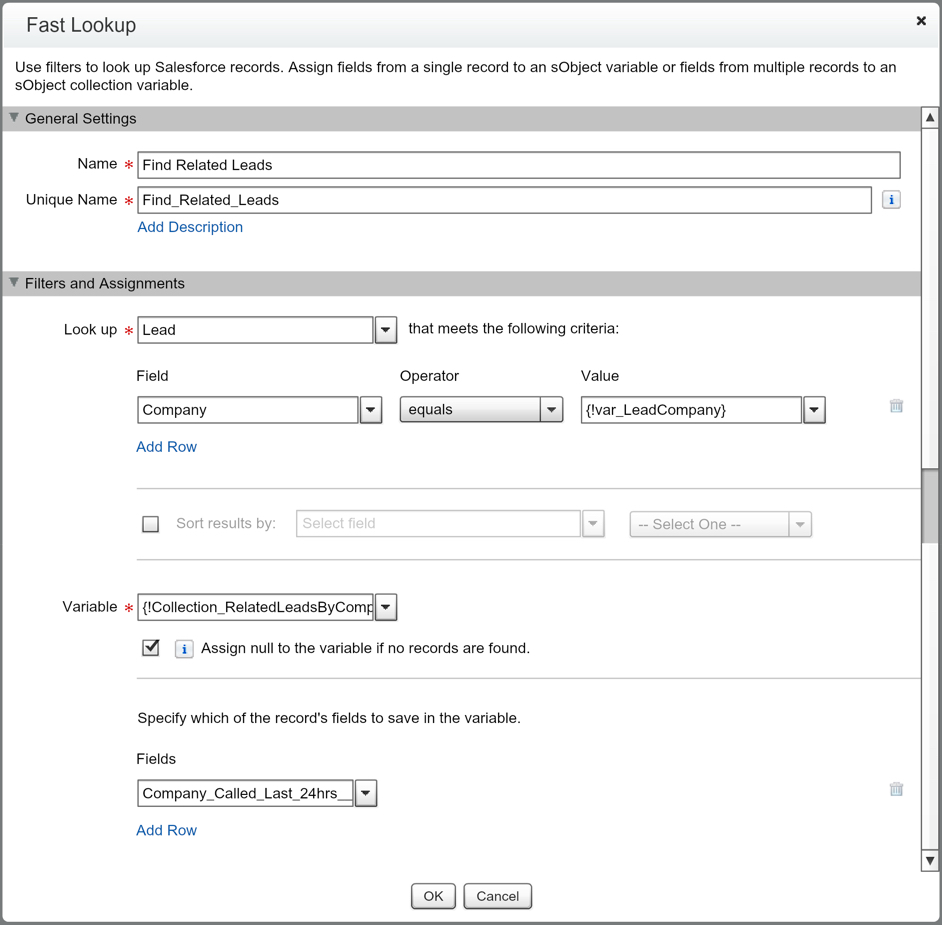Collapse the General Settings section
Image resolution: width=942 pixels, height=925 pixels.
point(14,118)
